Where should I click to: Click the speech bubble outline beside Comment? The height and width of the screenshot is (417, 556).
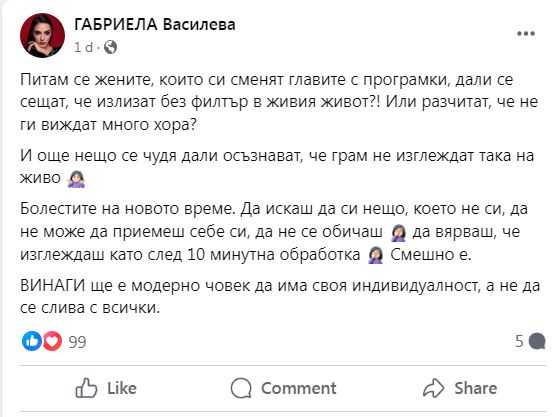point(241,388)
